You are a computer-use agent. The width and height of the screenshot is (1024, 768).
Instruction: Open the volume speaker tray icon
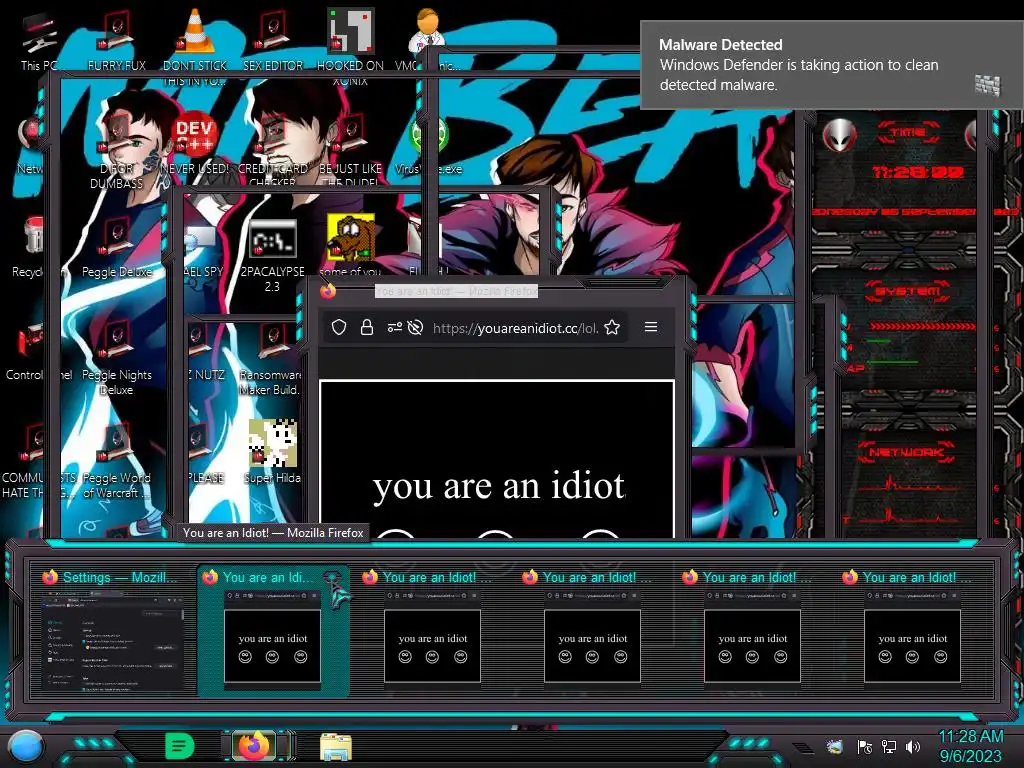click(x=913, y=746)
